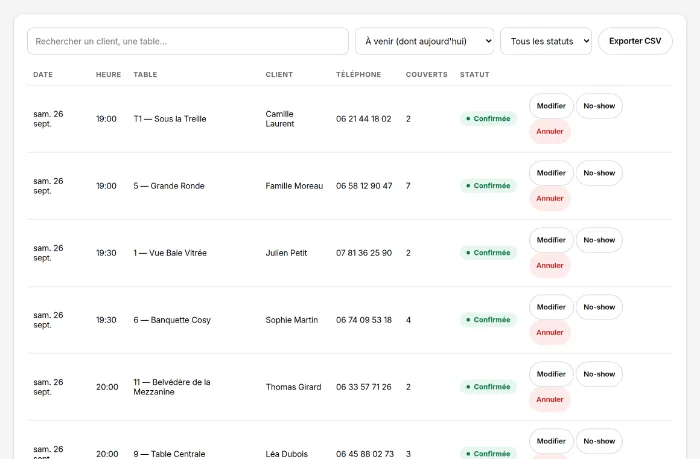Click table cell '6 — Banquette Cosy'
This screenshot has width=700, height=459.
(x=172, y=320)
